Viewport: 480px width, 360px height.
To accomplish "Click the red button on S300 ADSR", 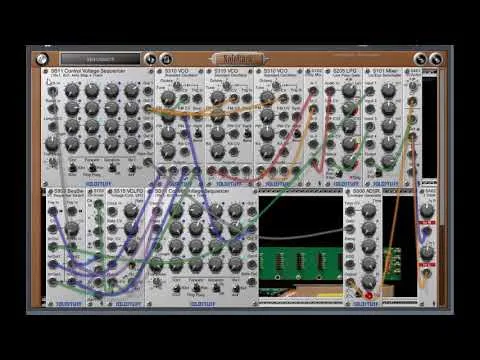I will 369,295.
